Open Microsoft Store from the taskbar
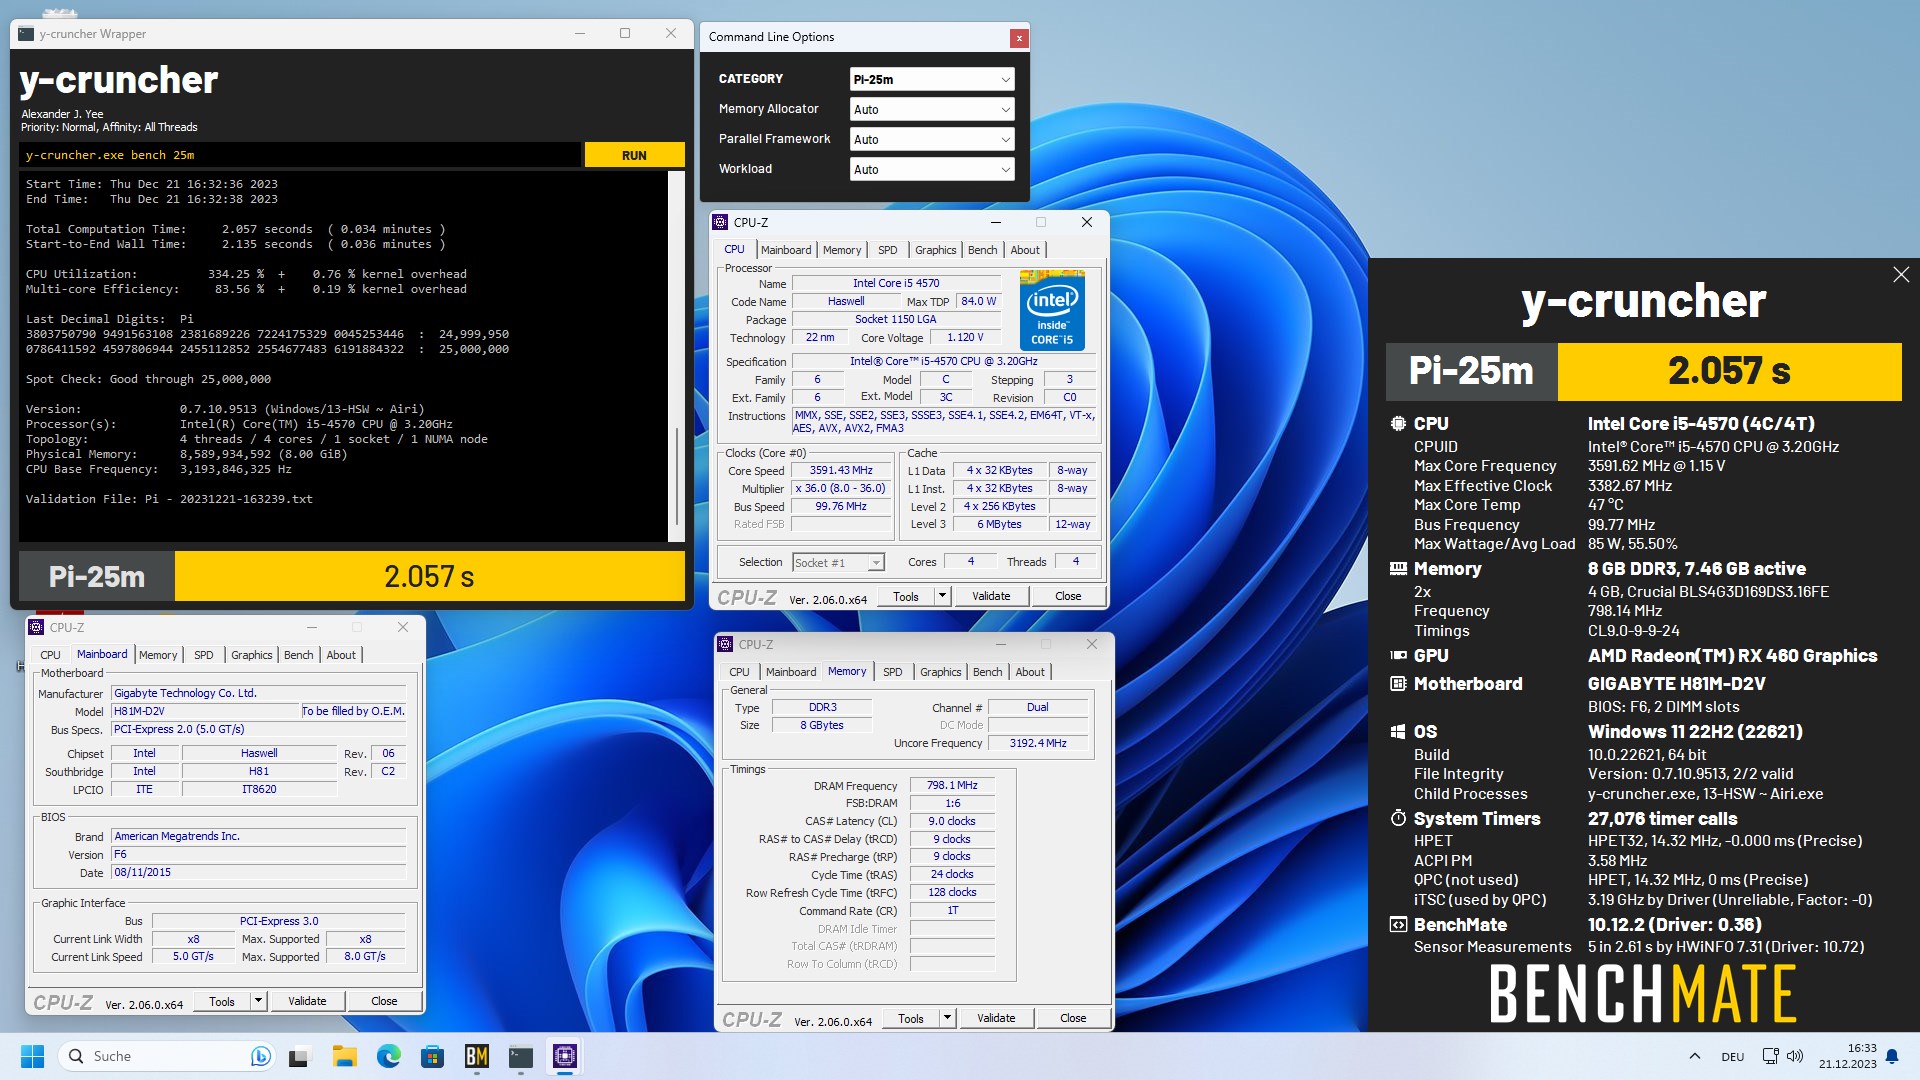1920x1080 pixels. (432, 1056)
